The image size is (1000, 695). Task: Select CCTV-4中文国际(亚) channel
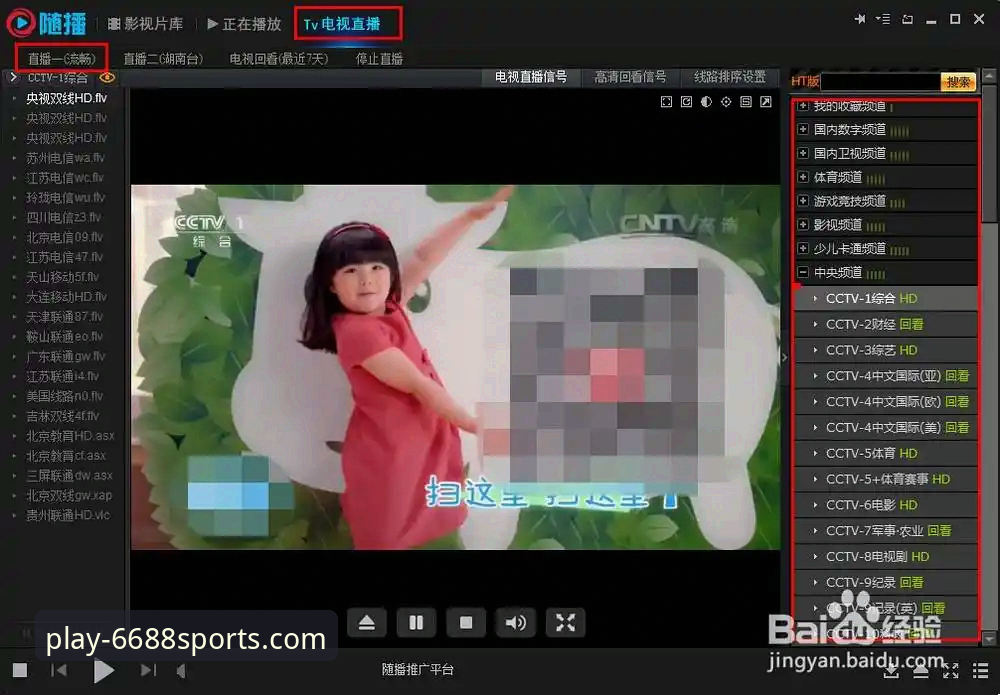[x=886, y=376]
